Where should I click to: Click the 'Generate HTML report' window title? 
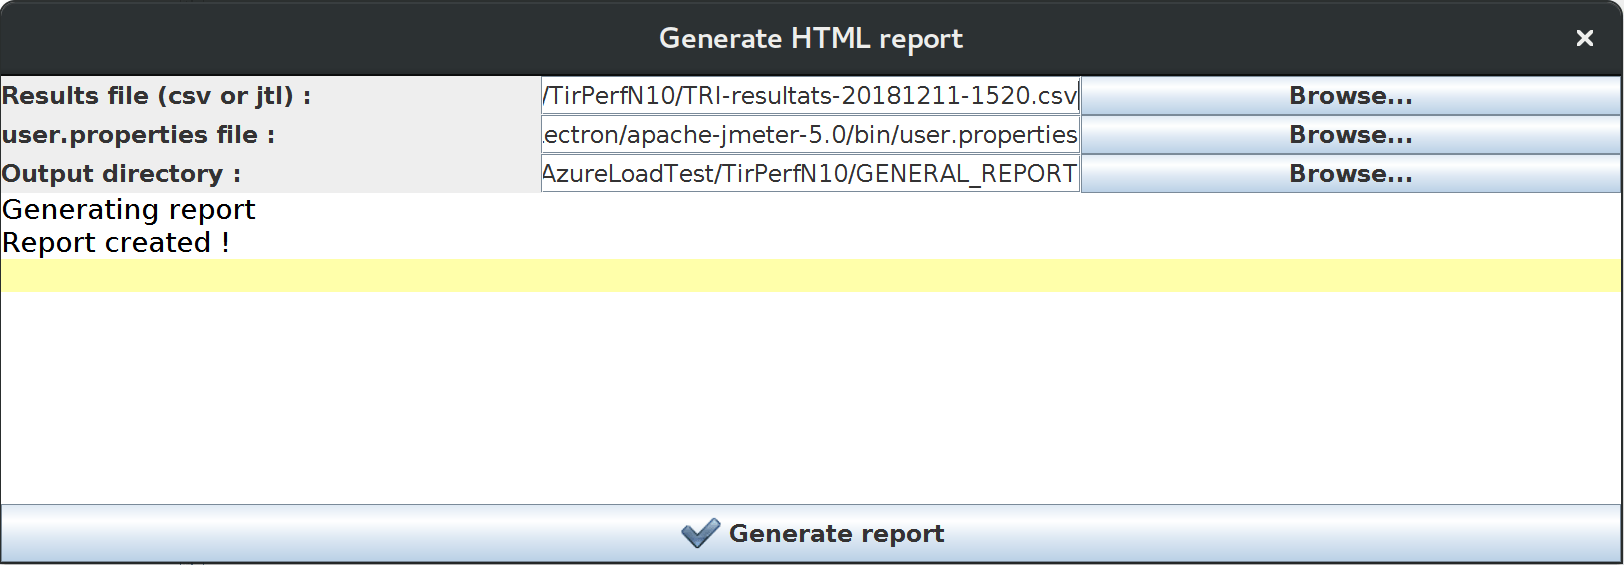[810, 38]
